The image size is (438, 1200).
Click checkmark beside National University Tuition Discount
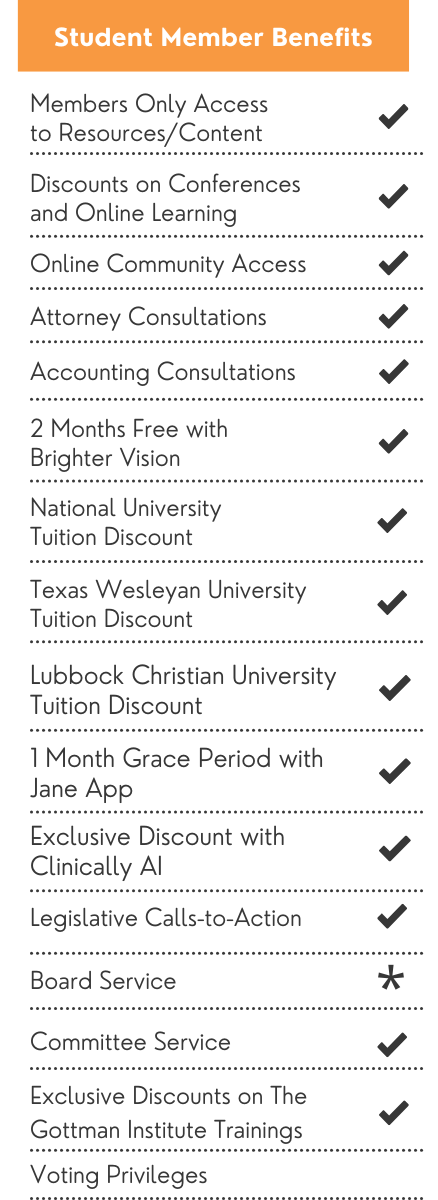pos(393,521)
